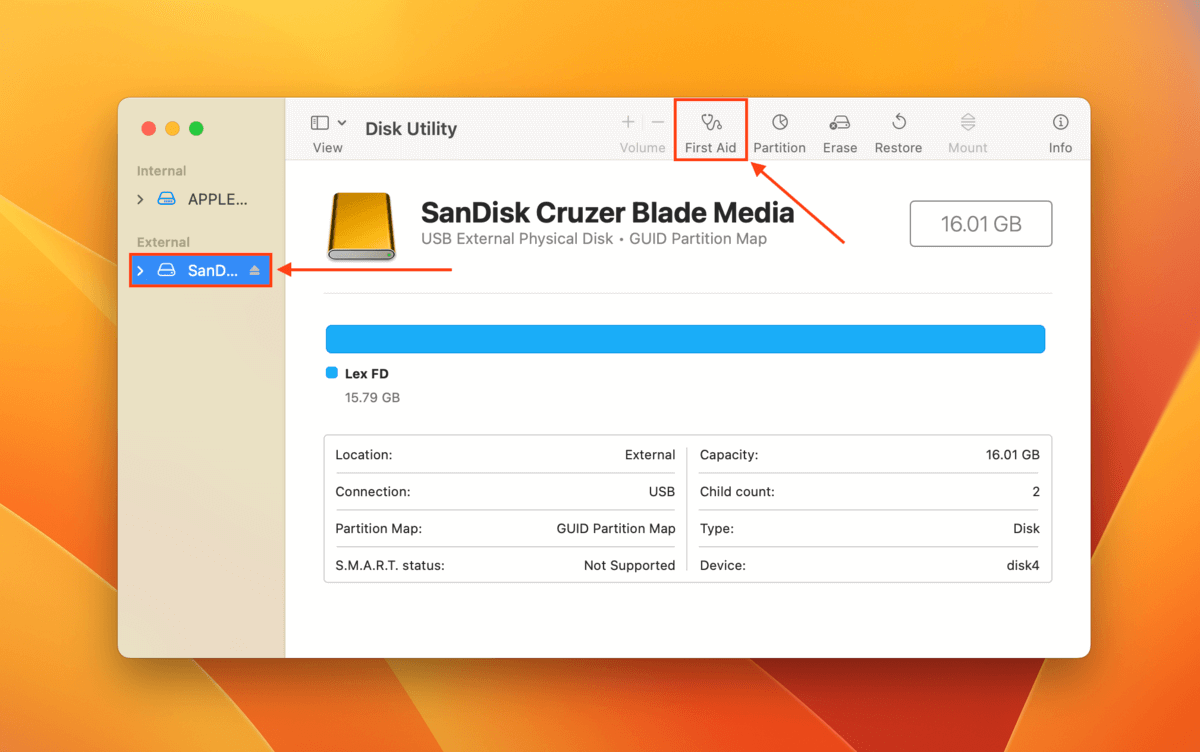Expand the SanDisk disk tree item

140,270
